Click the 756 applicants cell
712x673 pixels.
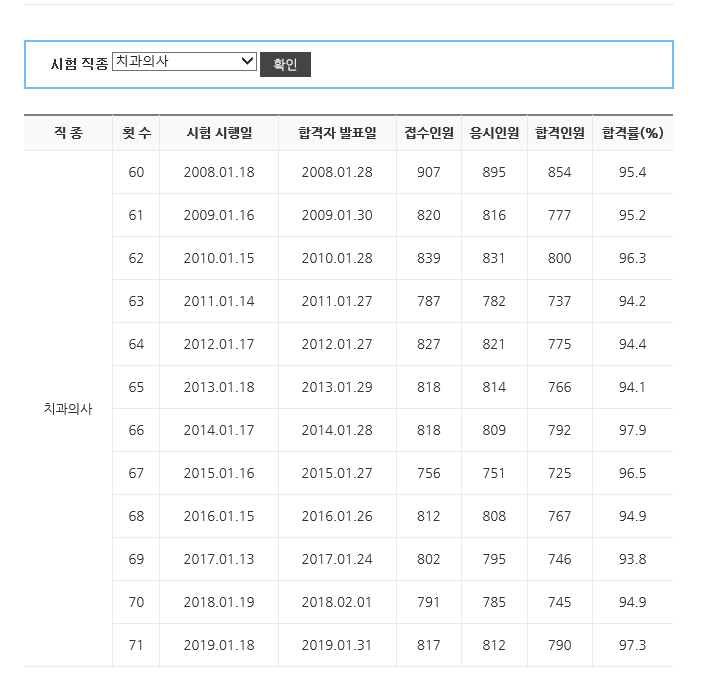coord(429,473)
